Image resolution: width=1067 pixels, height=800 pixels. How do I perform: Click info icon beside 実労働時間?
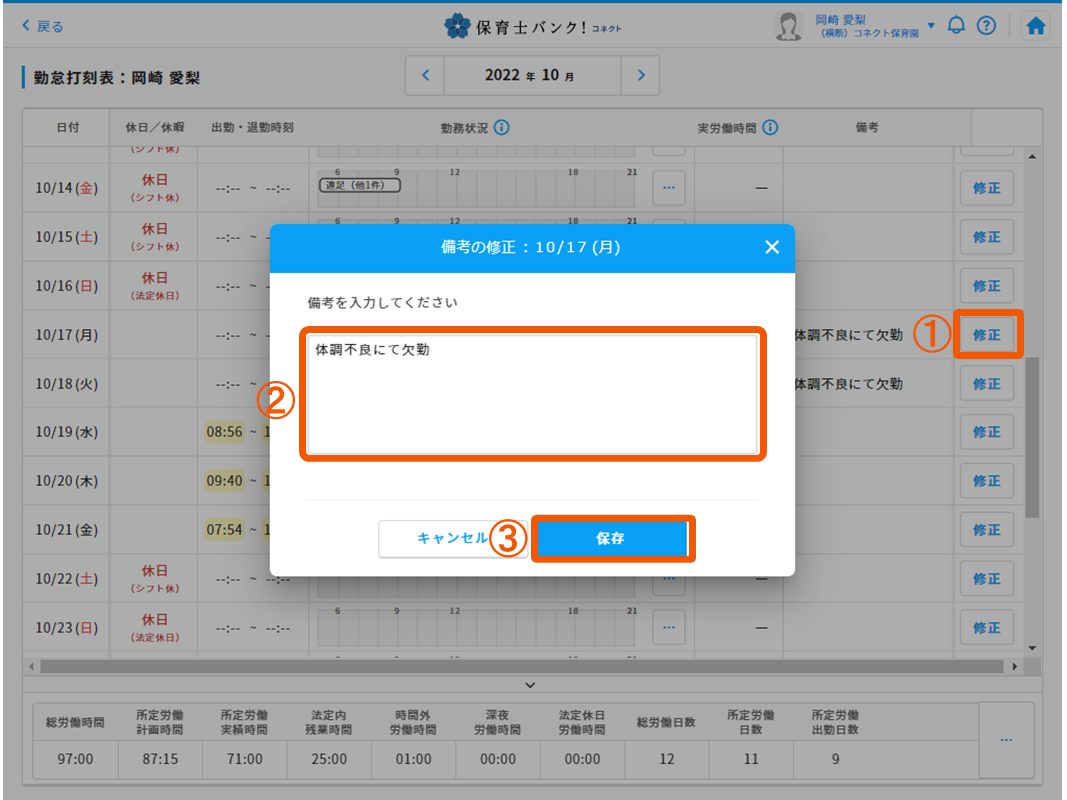point(770,128)
